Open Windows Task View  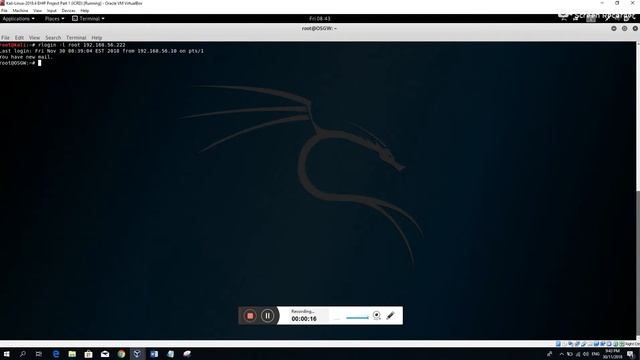[x=39, y=354]
